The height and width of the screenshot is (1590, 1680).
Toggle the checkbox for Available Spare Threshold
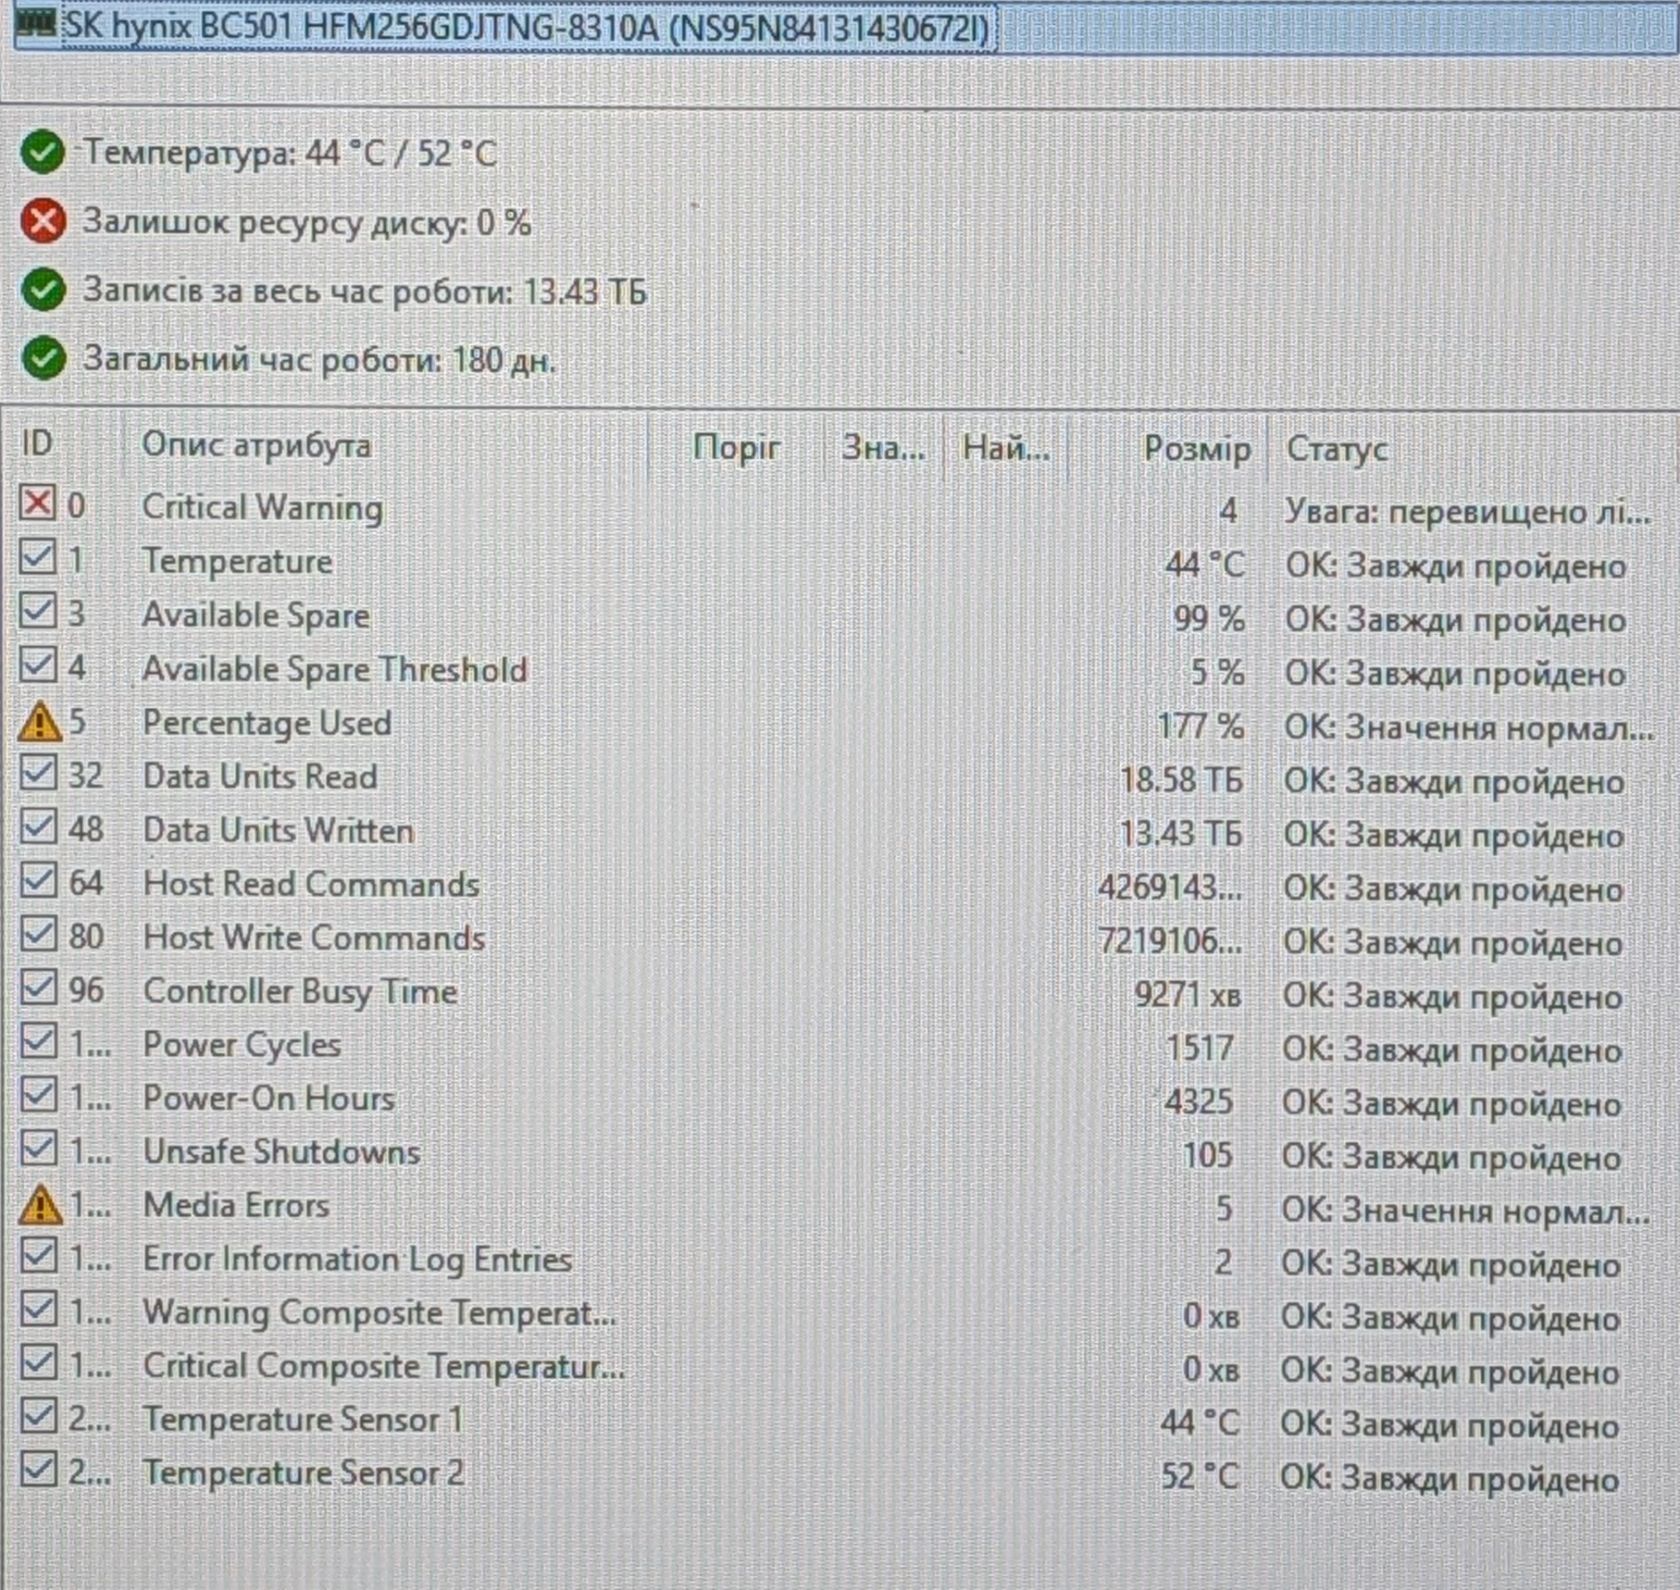38,664
